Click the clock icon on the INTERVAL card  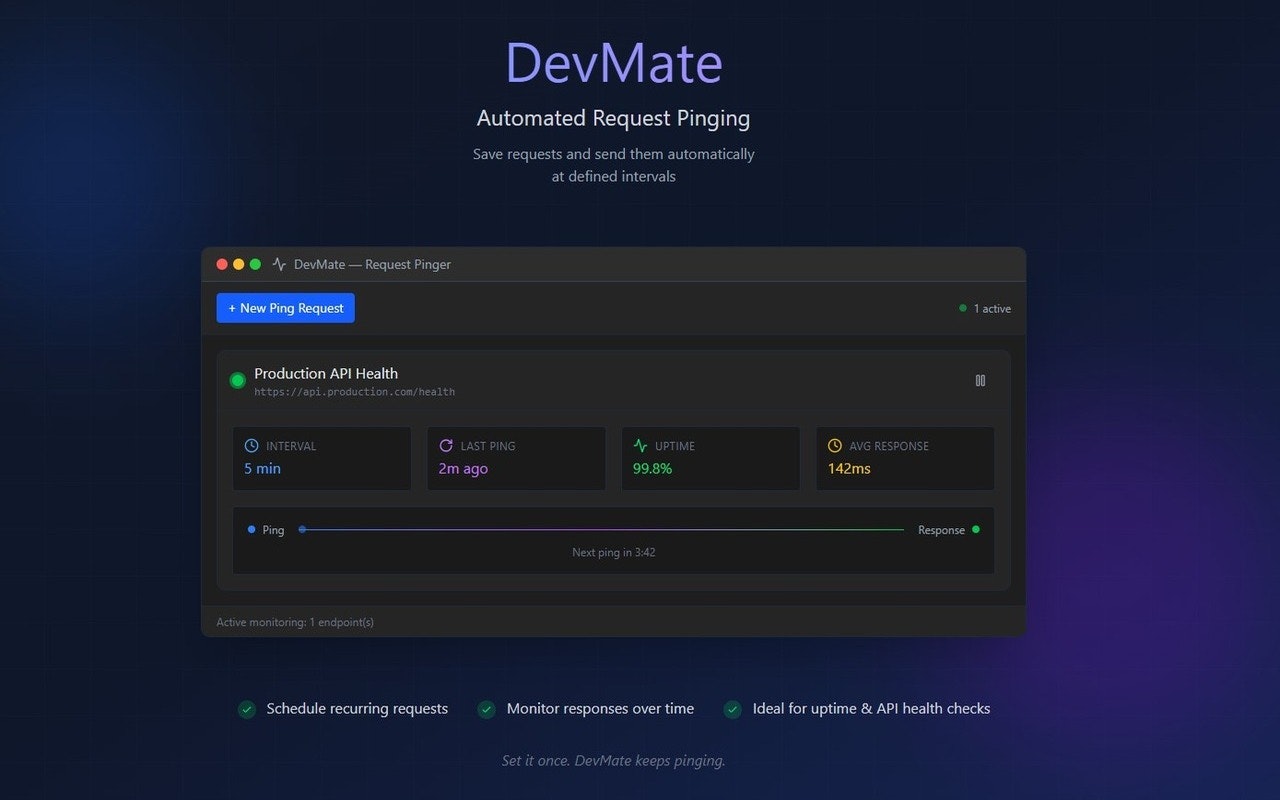(x=251, y=445)
